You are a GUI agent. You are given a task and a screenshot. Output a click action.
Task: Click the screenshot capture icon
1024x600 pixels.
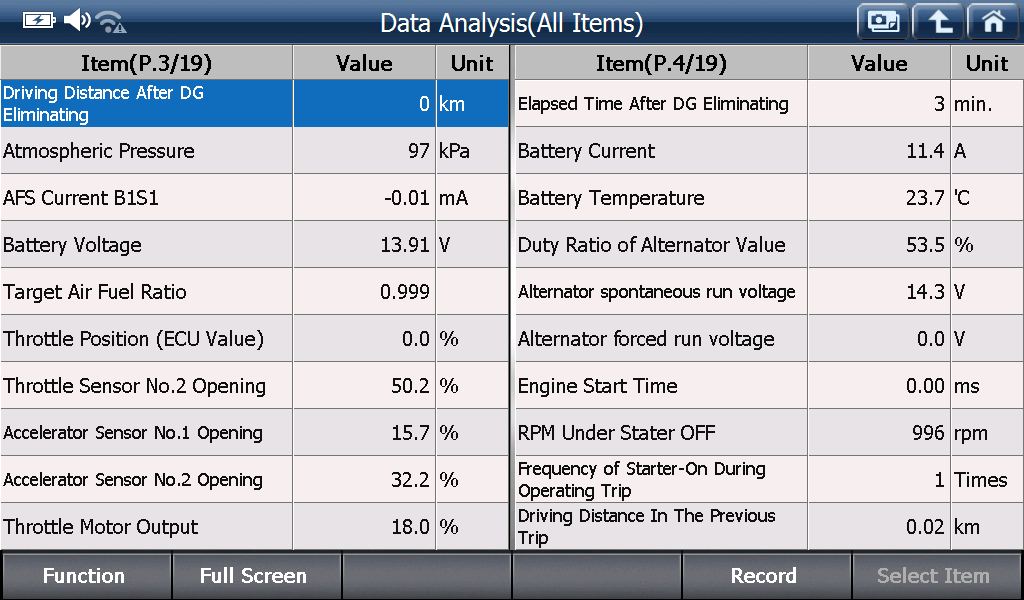tap(883, 22)
